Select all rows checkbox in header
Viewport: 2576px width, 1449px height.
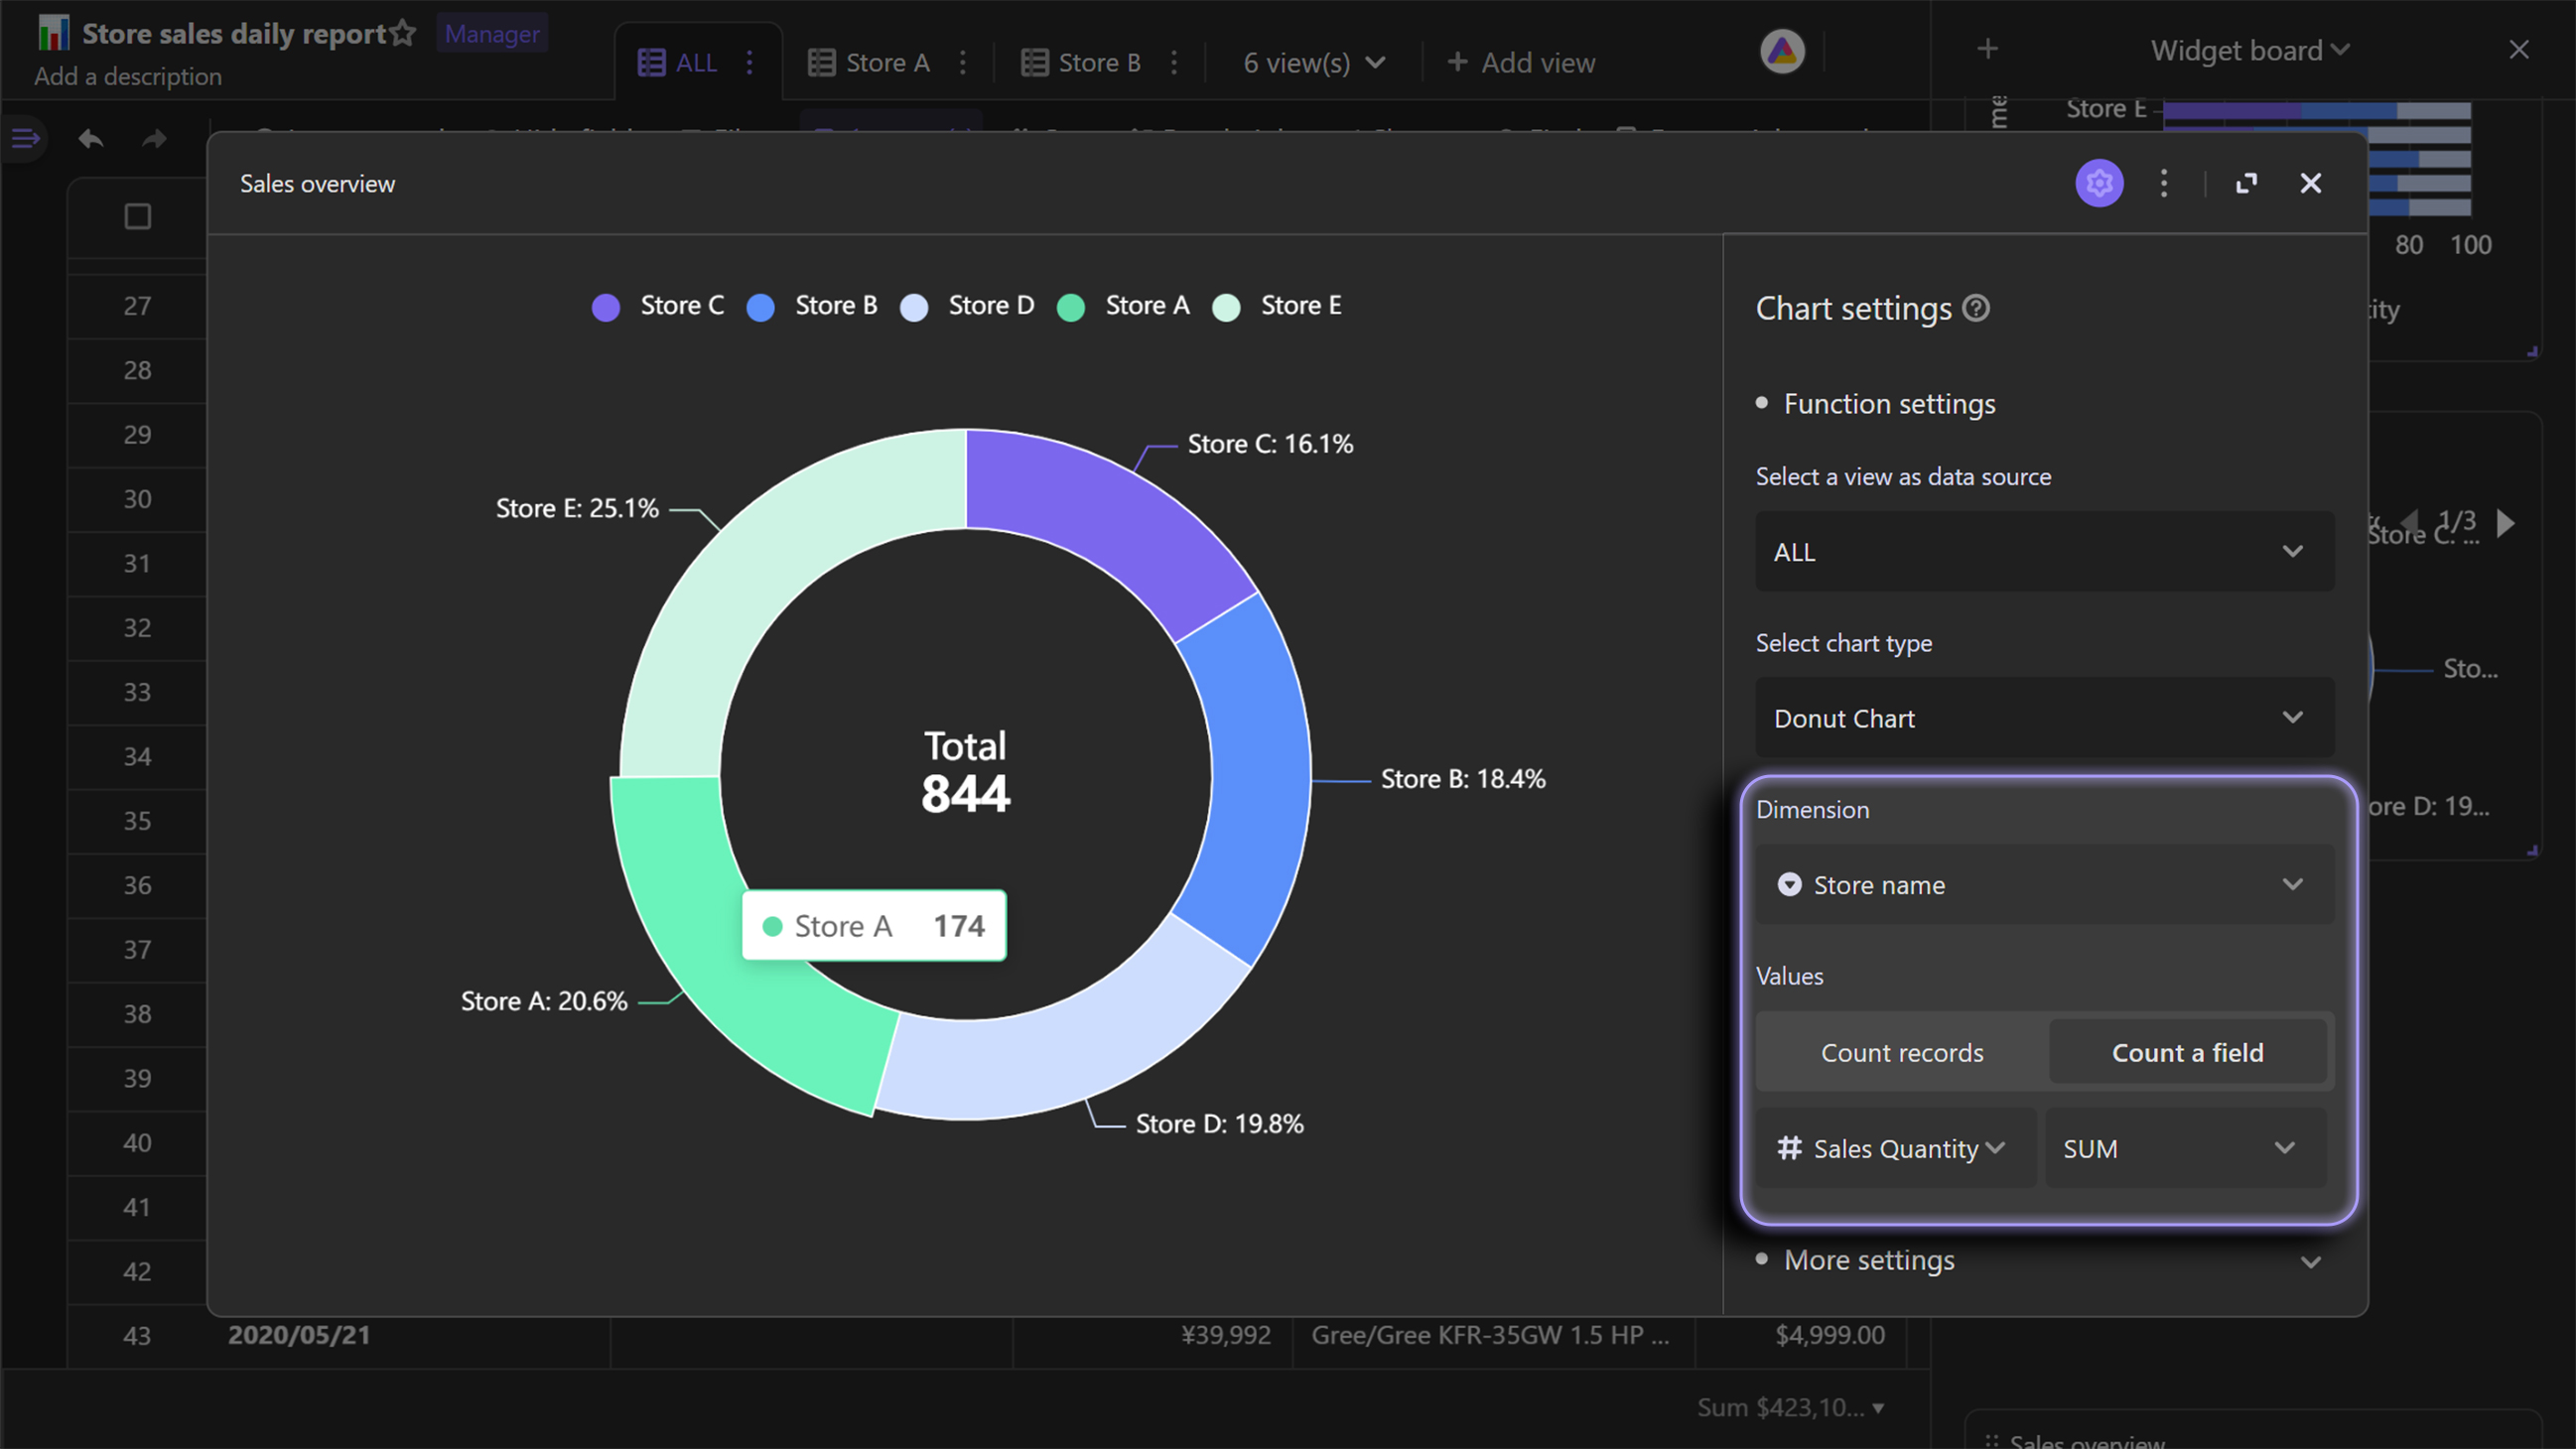pyautogui.click(x=138, y=216)
